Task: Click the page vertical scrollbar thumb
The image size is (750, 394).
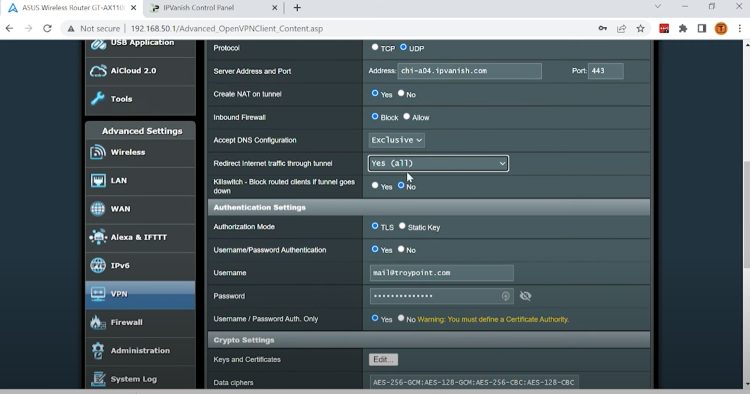Action: pyautogui.click(x=747, y=214)
